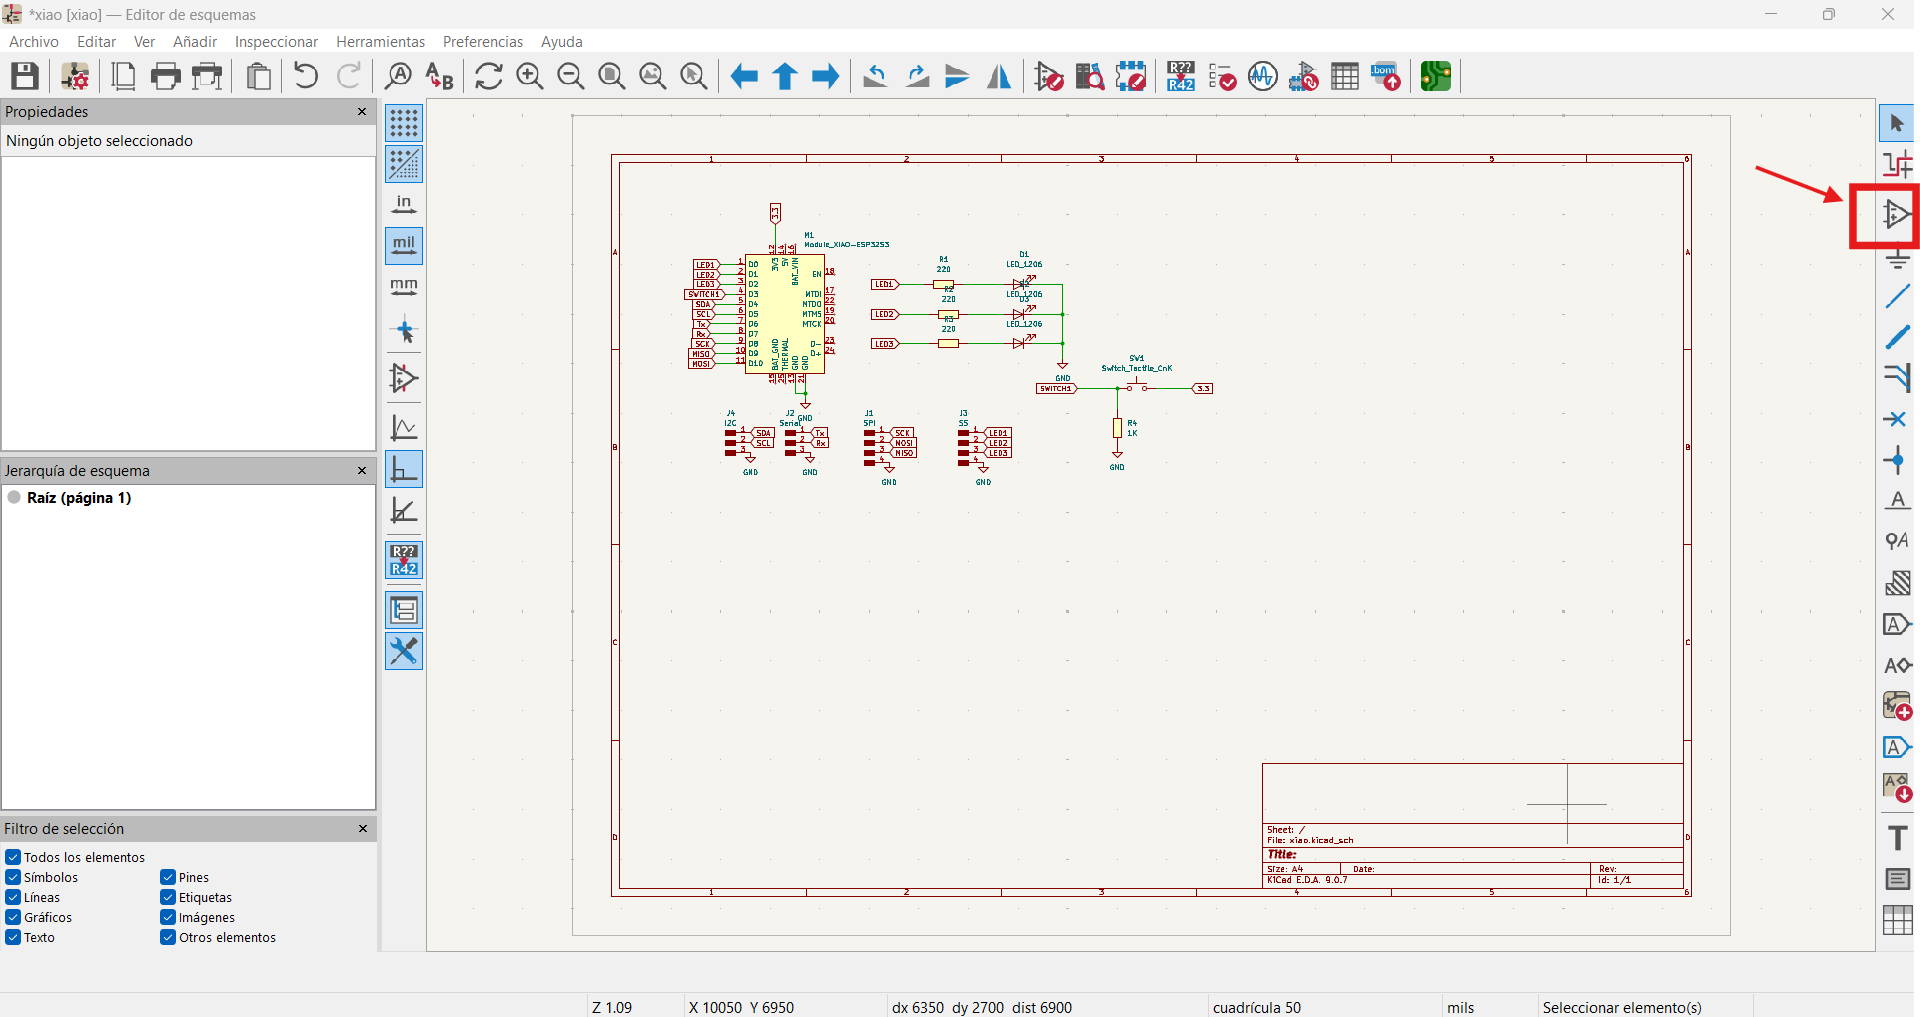Select Raíz (página 1) in hierarchy
The image size is (1920, 1017).
point(79,498)
